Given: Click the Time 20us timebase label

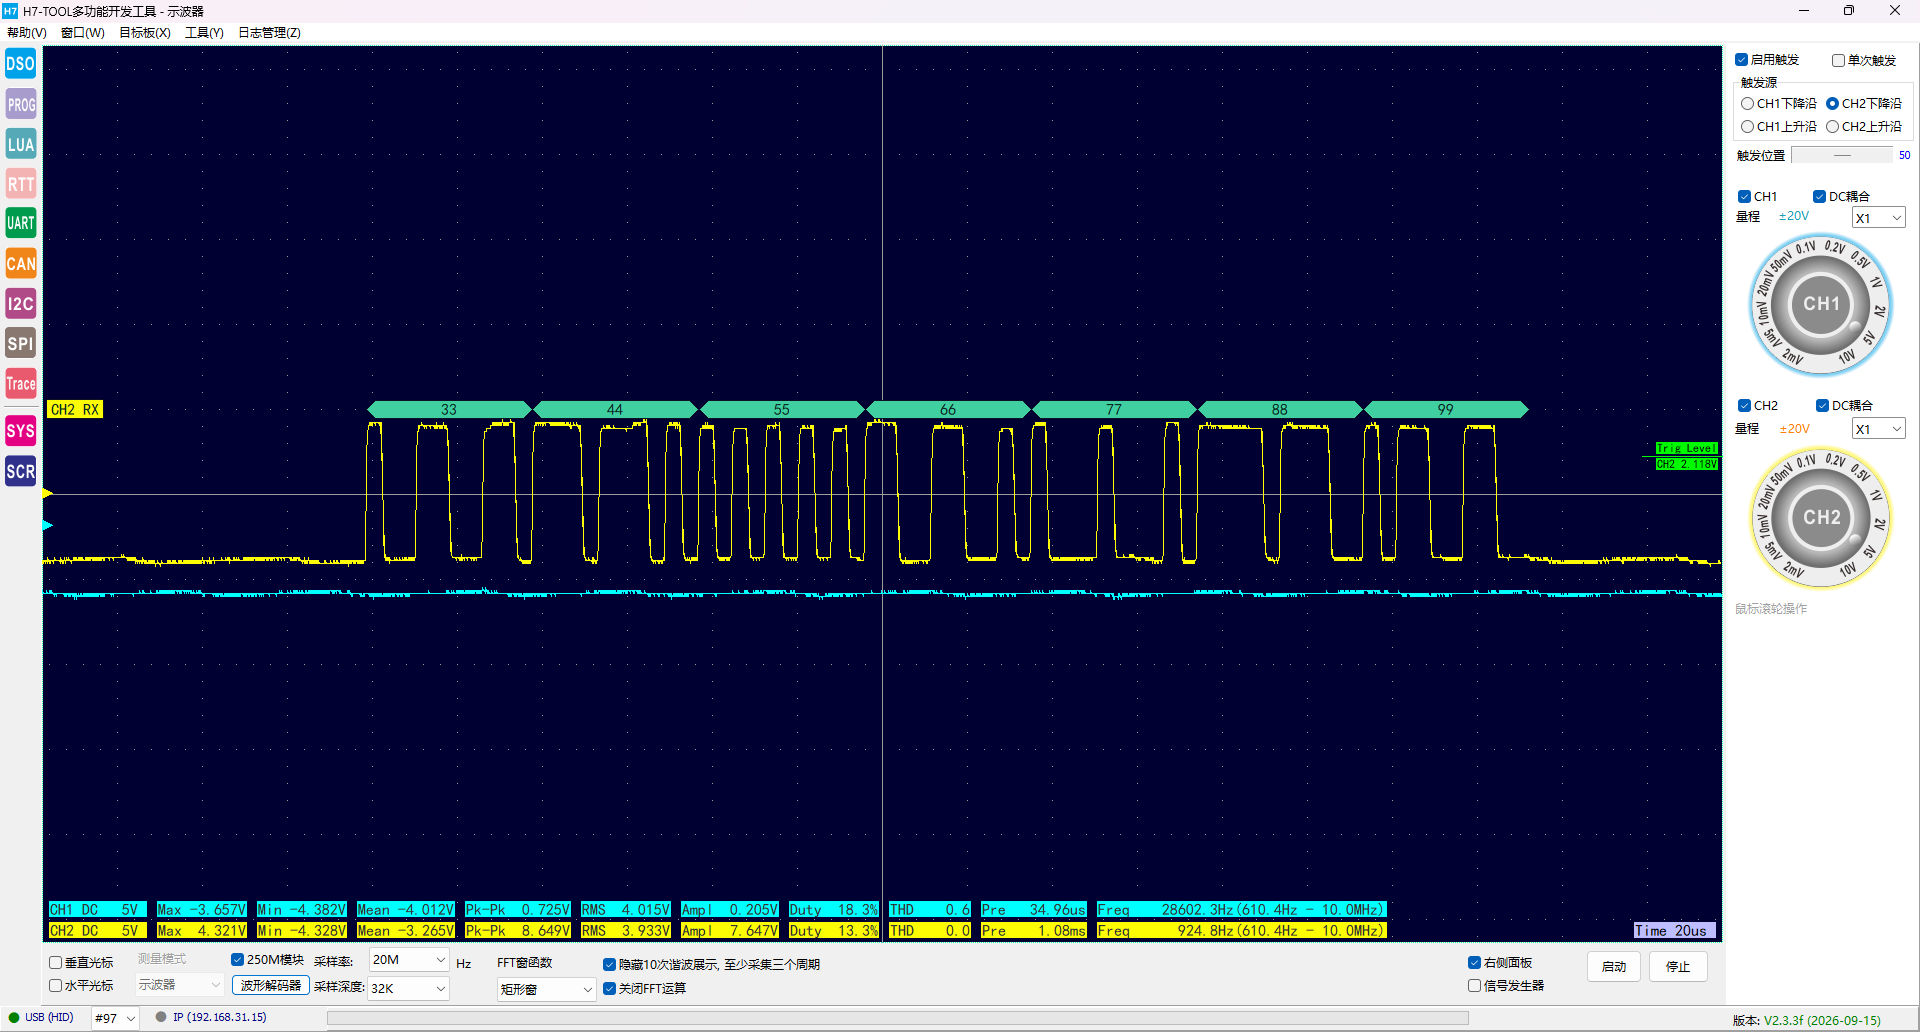Looking at the screenshot, I should (1675, 931).
